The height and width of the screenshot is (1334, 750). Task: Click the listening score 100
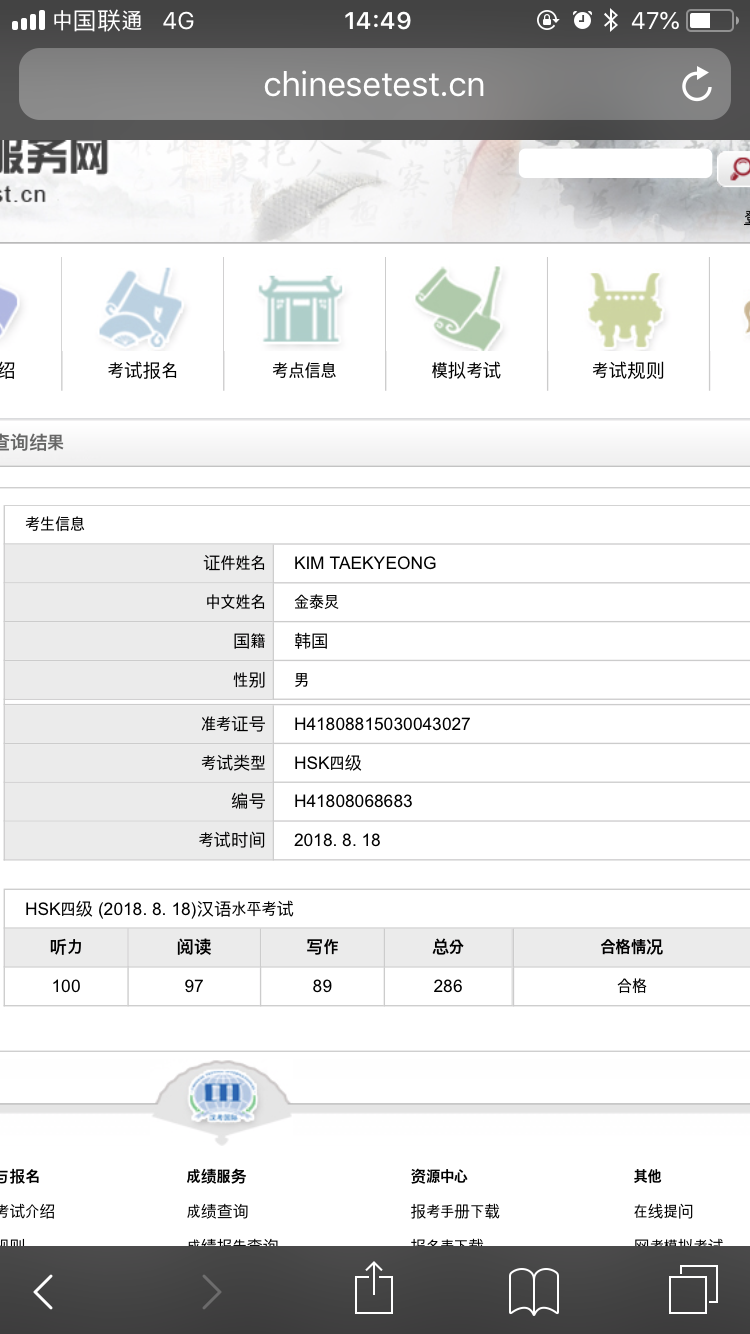coord(66,986)
